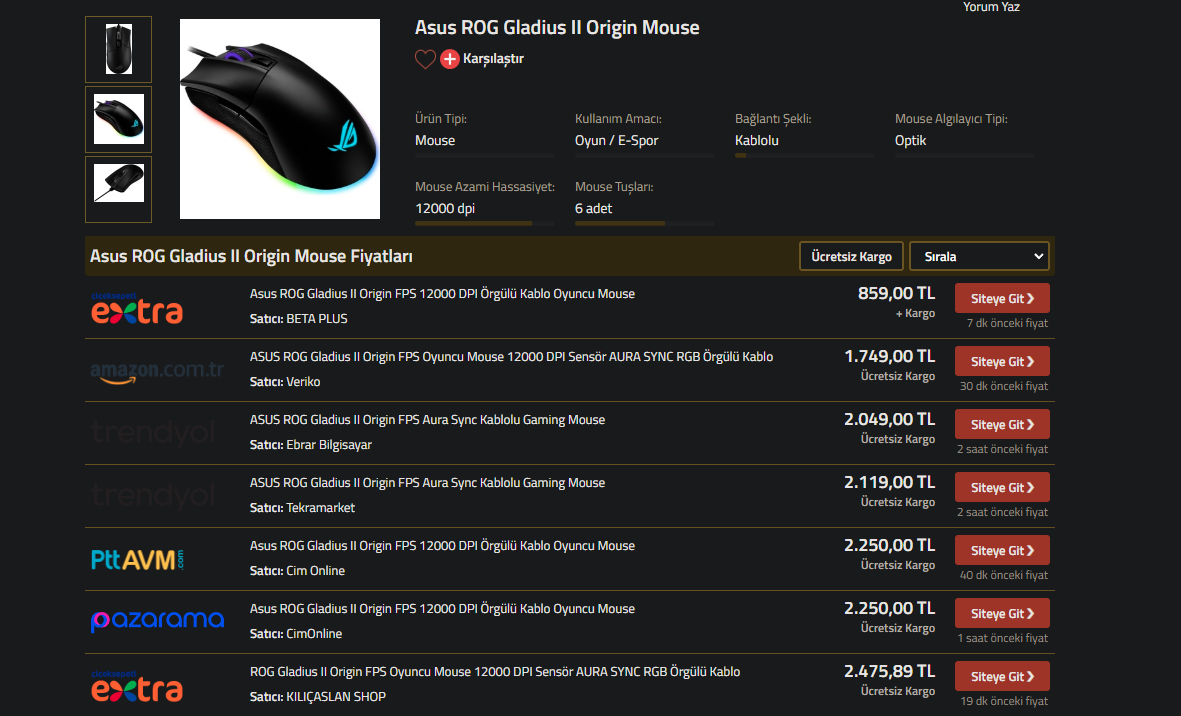
Task: Click 'Asus ROG Gladius II Origin Mouse Fiyatları' heading
Action: point(251,256)
